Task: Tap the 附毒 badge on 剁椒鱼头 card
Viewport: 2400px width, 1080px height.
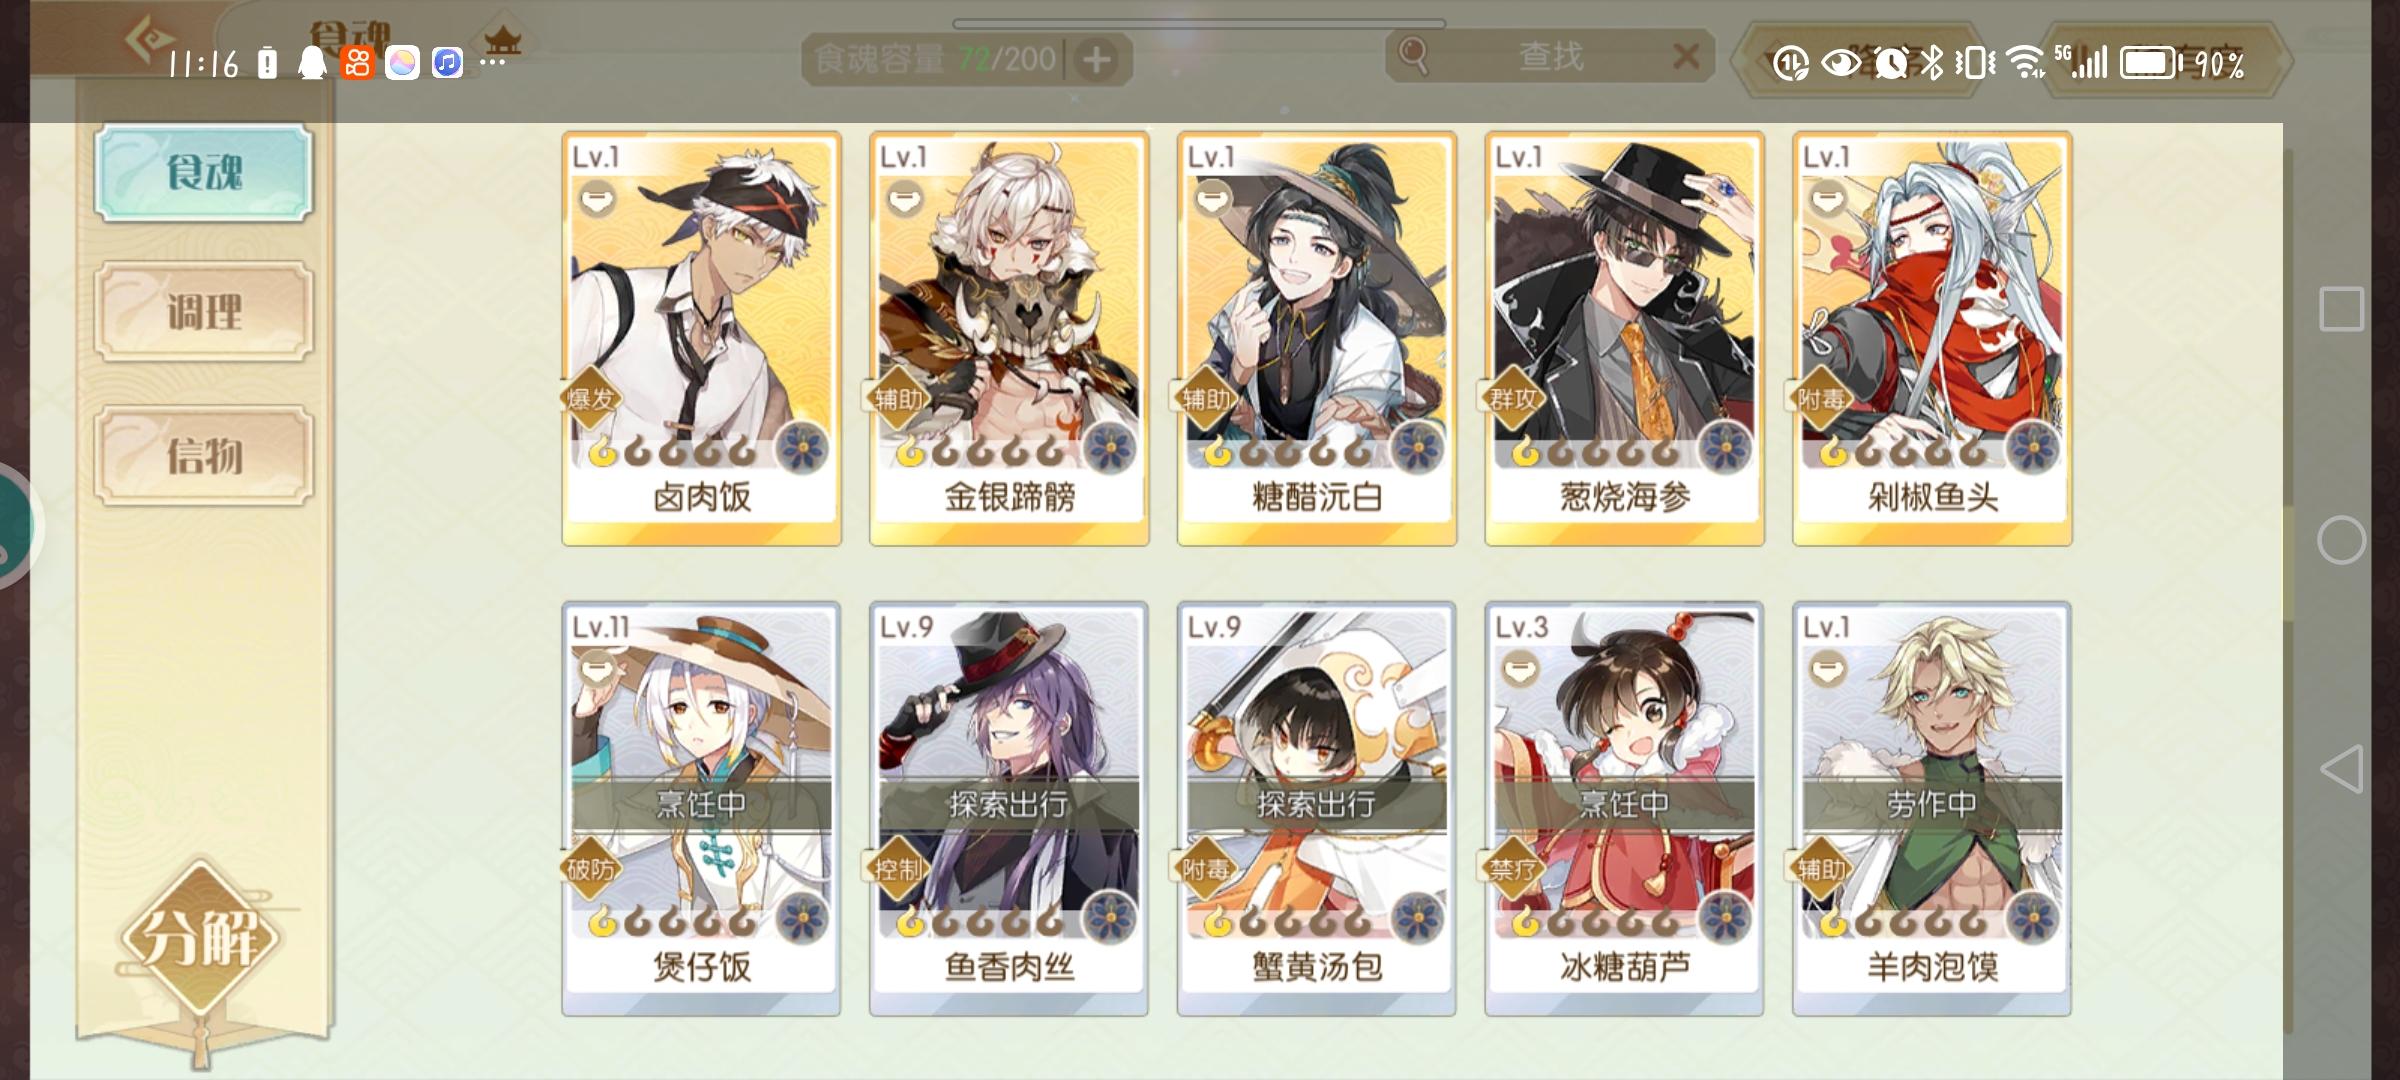Action: click(1821, 399)
